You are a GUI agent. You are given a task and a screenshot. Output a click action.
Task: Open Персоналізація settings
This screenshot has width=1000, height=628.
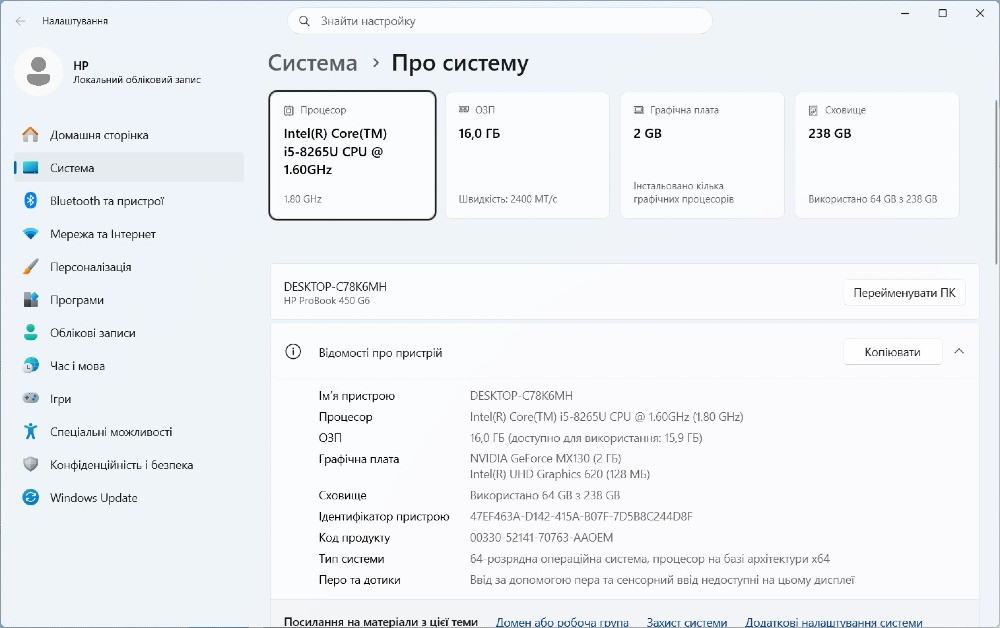pyautogui.click(x=129, y=267)
